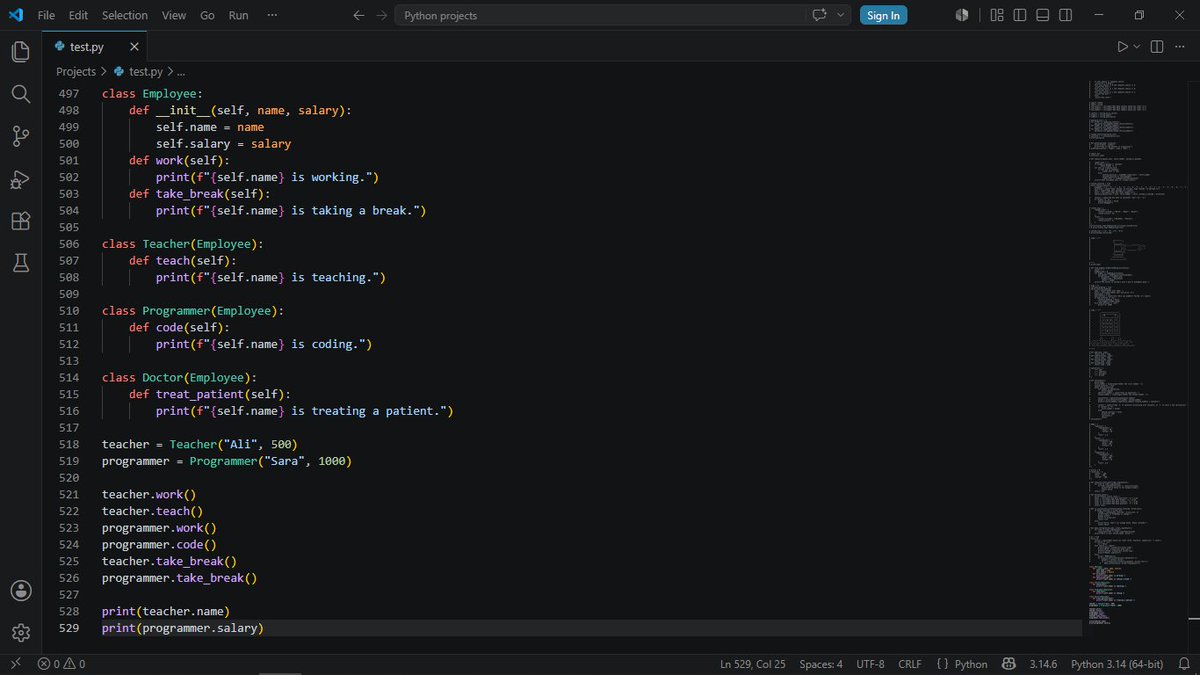Open the Go menu
The height and width of the screenshot is (675, 1200).
[x=207, y=15]
